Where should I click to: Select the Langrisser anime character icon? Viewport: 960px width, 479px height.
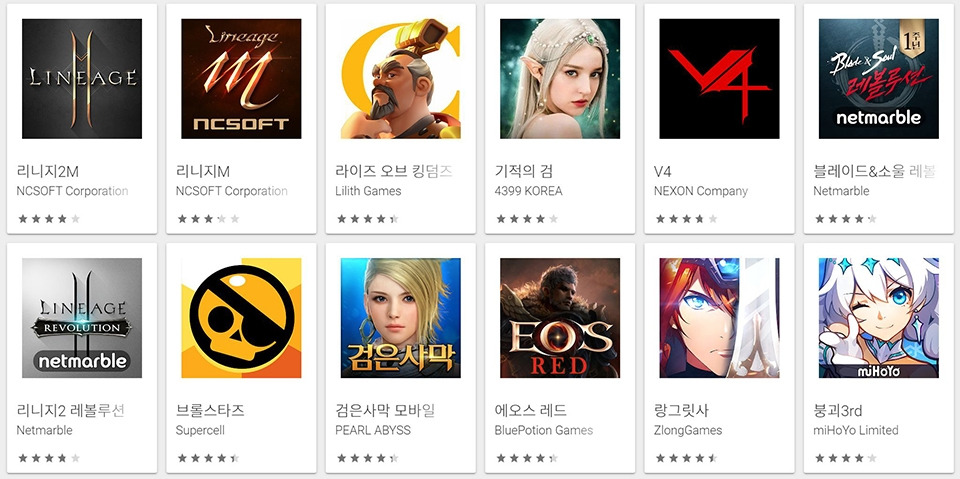click(719, 318)
